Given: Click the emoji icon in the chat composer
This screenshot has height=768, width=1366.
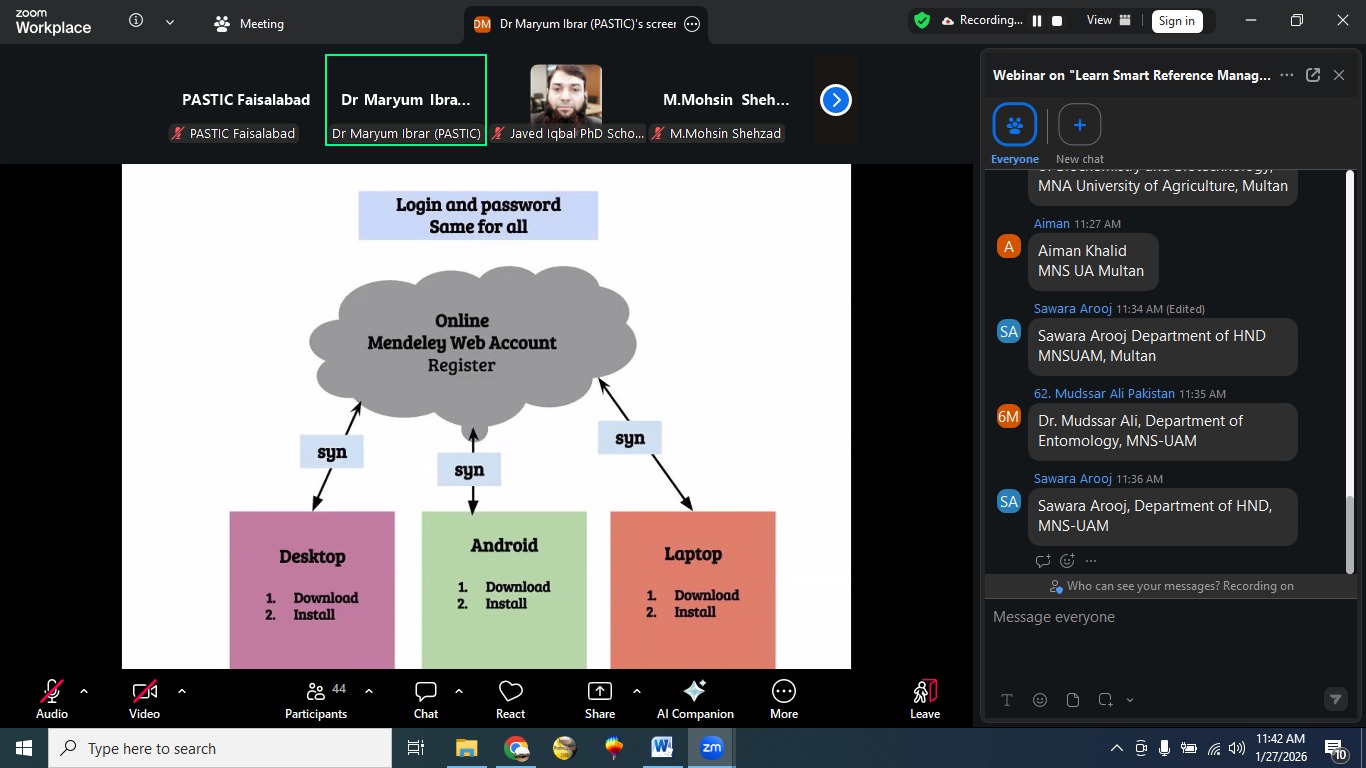Looking at the screenshot, I should pyautogui.click(x=1040, y=700).
